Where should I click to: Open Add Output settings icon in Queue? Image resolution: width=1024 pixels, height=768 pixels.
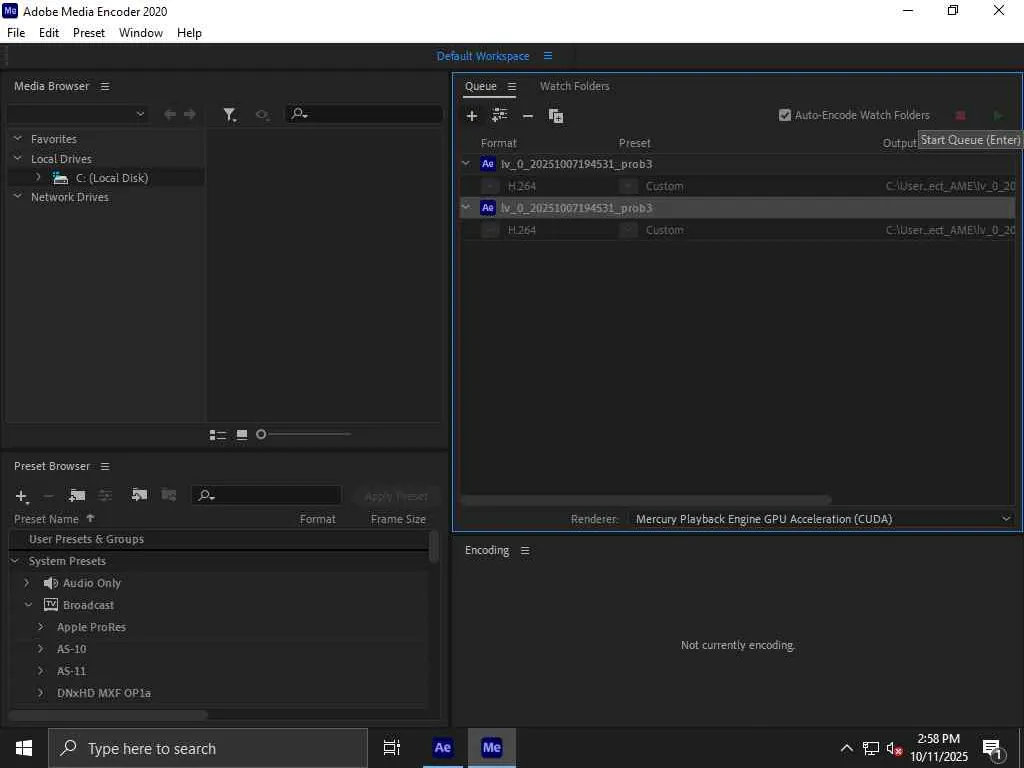[x=500, y=116]
